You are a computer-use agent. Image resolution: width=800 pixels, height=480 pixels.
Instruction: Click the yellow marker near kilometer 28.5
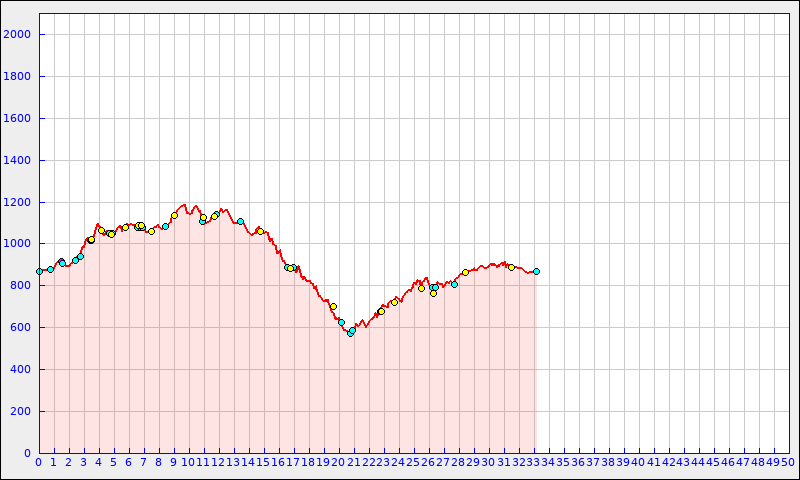pyautogui.click(x=465, y=272)
